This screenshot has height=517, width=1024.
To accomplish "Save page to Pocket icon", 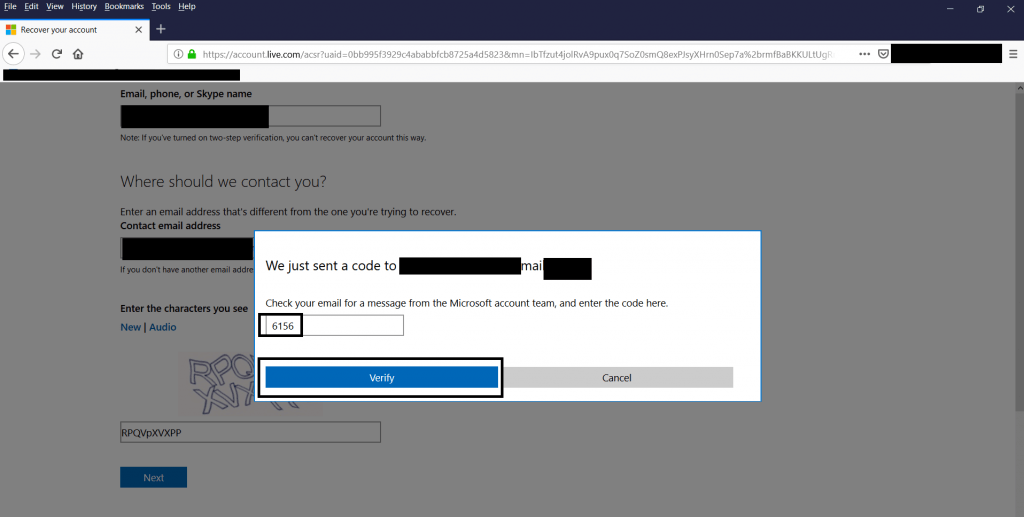I will [x=883, y=54].
